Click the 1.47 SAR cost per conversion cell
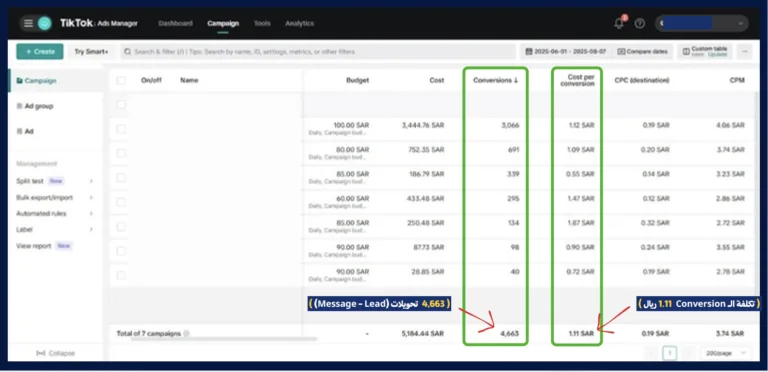The height and width of the screenshot is (372, 768). (x=581, y=199)
